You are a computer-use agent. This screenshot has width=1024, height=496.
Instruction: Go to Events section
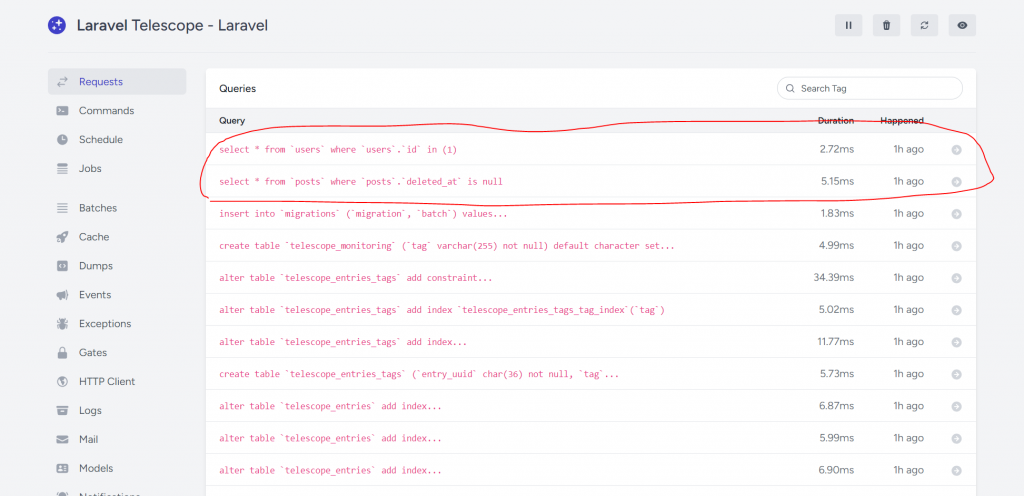point(117,294)
